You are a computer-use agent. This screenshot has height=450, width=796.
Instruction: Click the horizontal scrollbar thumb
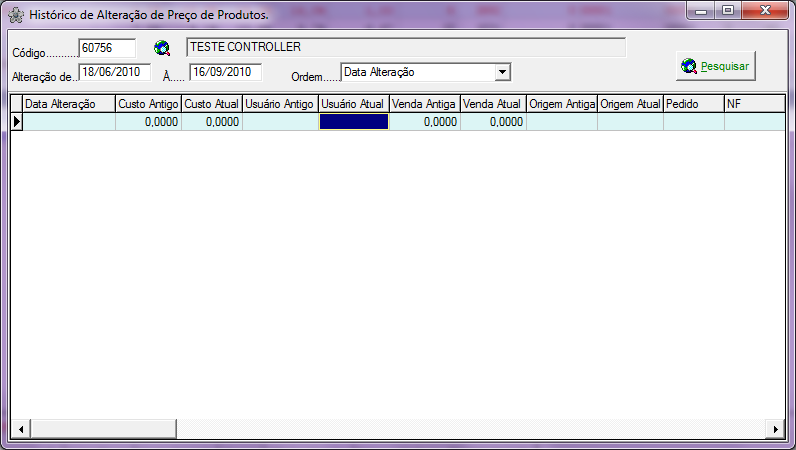click(x=104, y=429)
